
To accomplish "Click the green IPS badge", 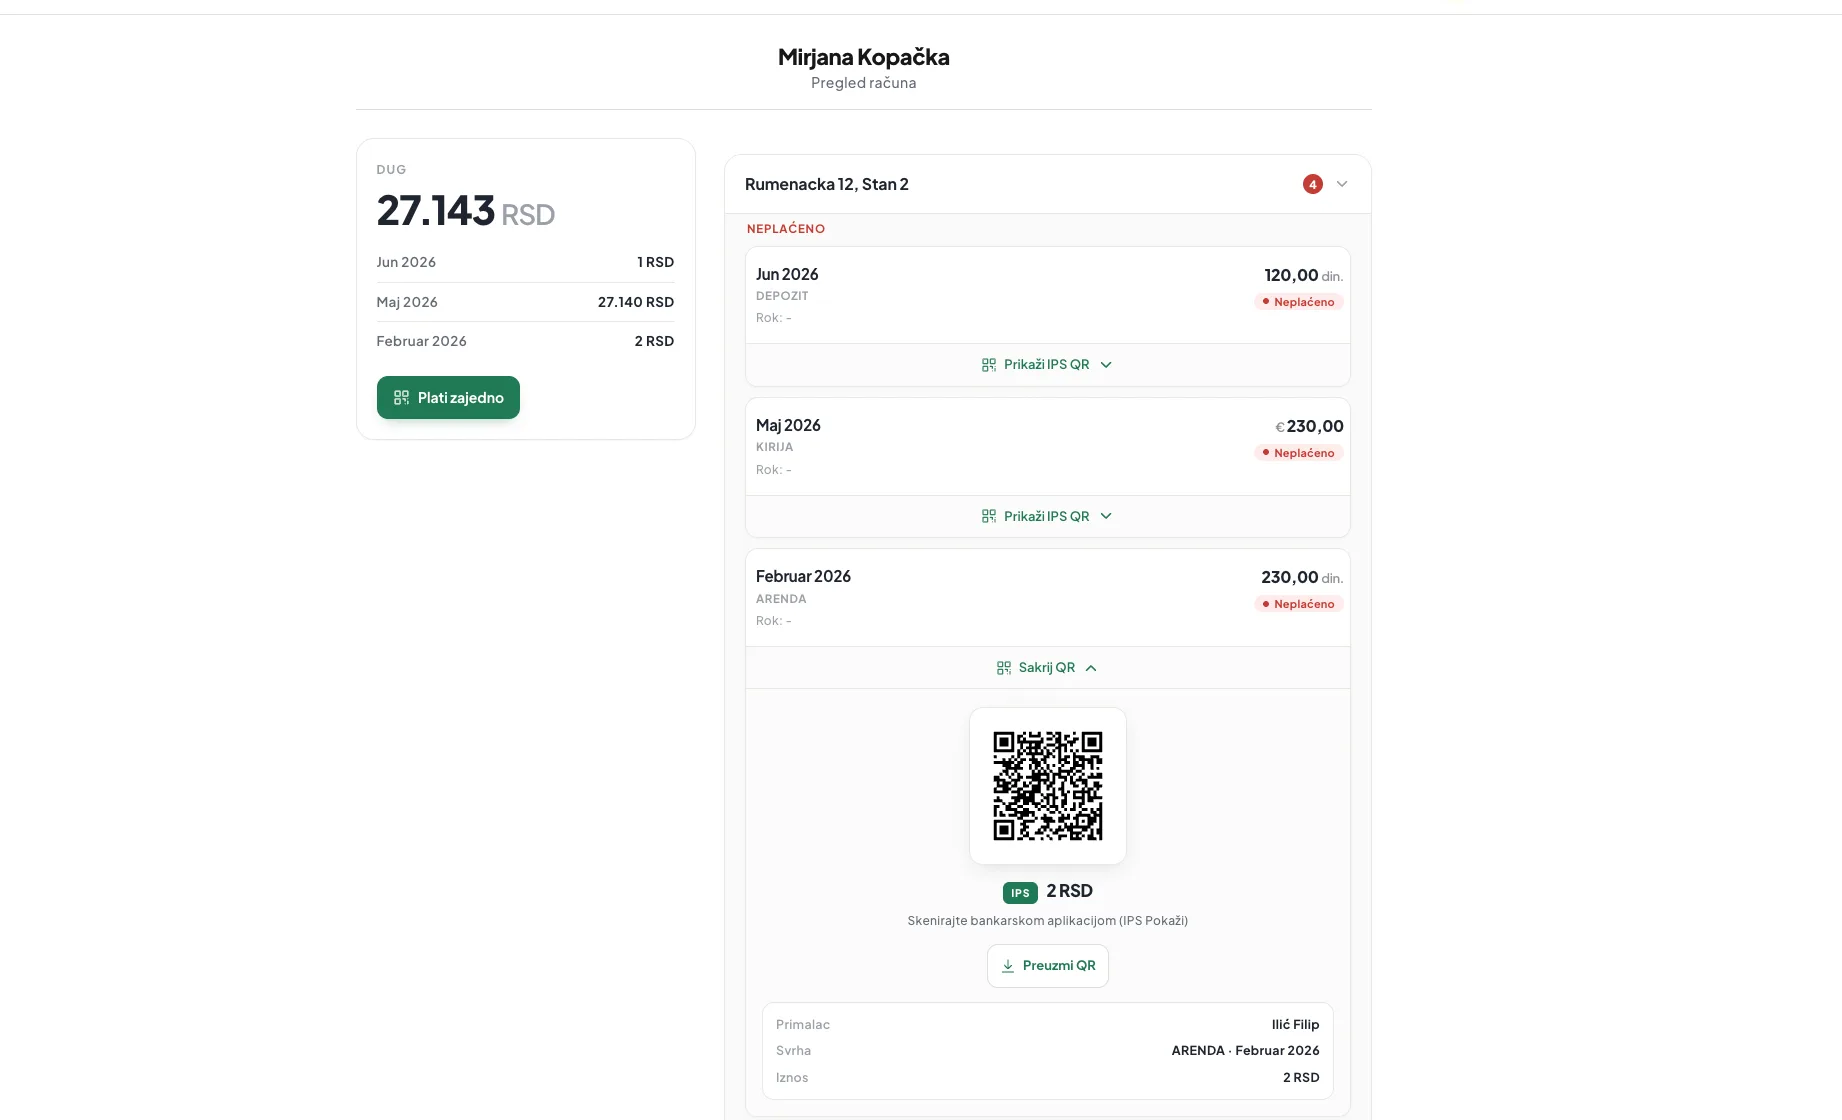I will (x=1020, y=893).
